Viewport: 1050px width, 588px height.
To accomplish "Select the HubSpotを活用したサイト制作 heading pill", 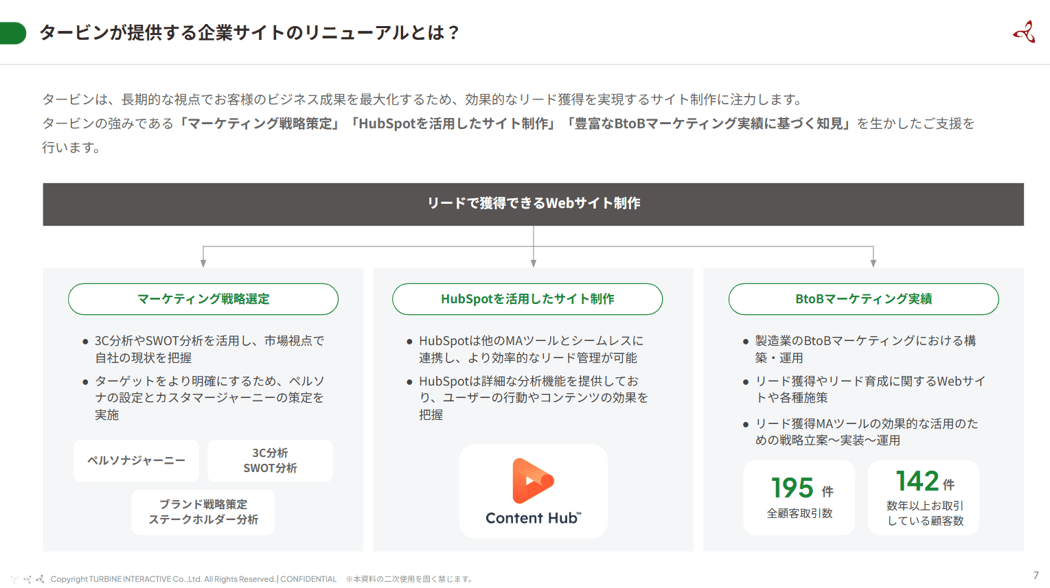I will 527,299.
